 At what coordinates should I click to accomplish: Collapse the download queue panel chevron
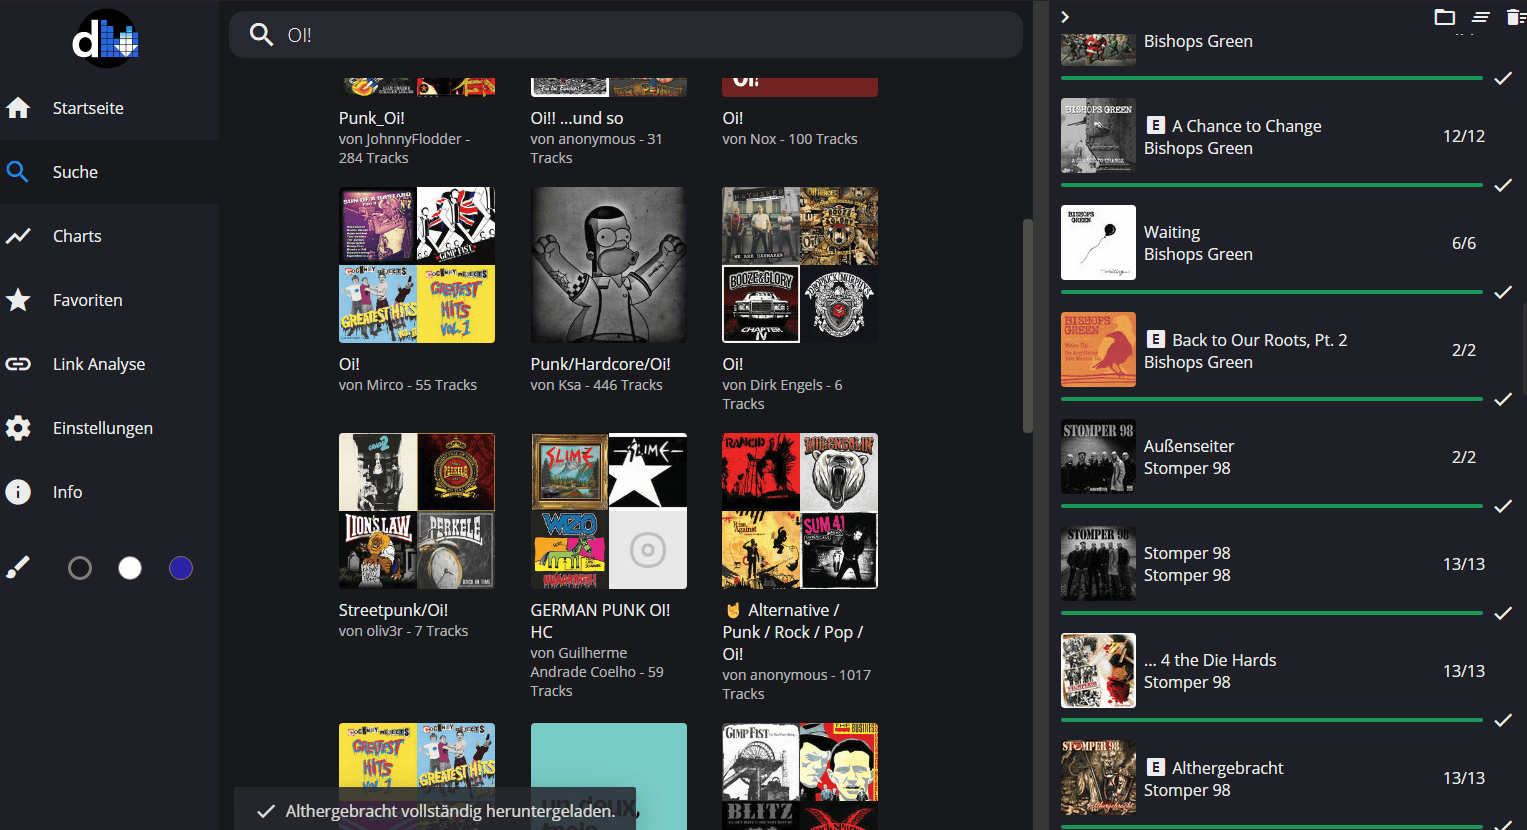1065,17
